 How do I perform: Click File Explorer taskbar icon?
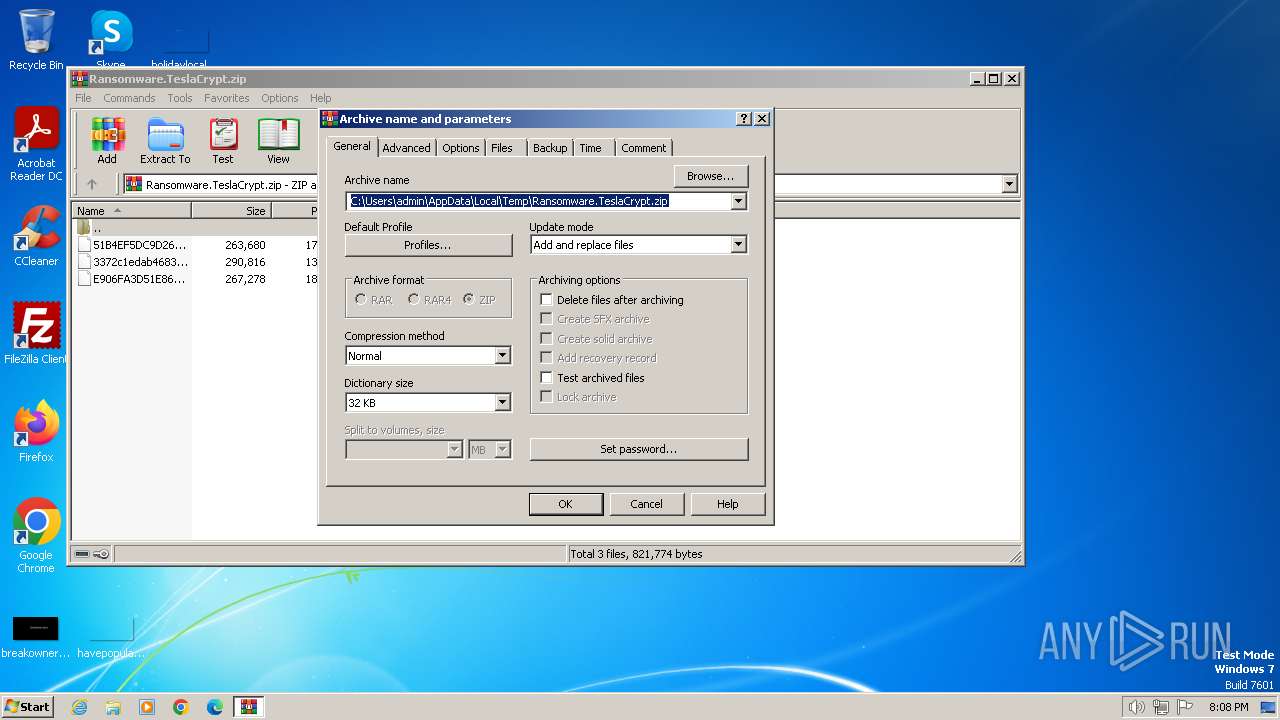(113, 707)
